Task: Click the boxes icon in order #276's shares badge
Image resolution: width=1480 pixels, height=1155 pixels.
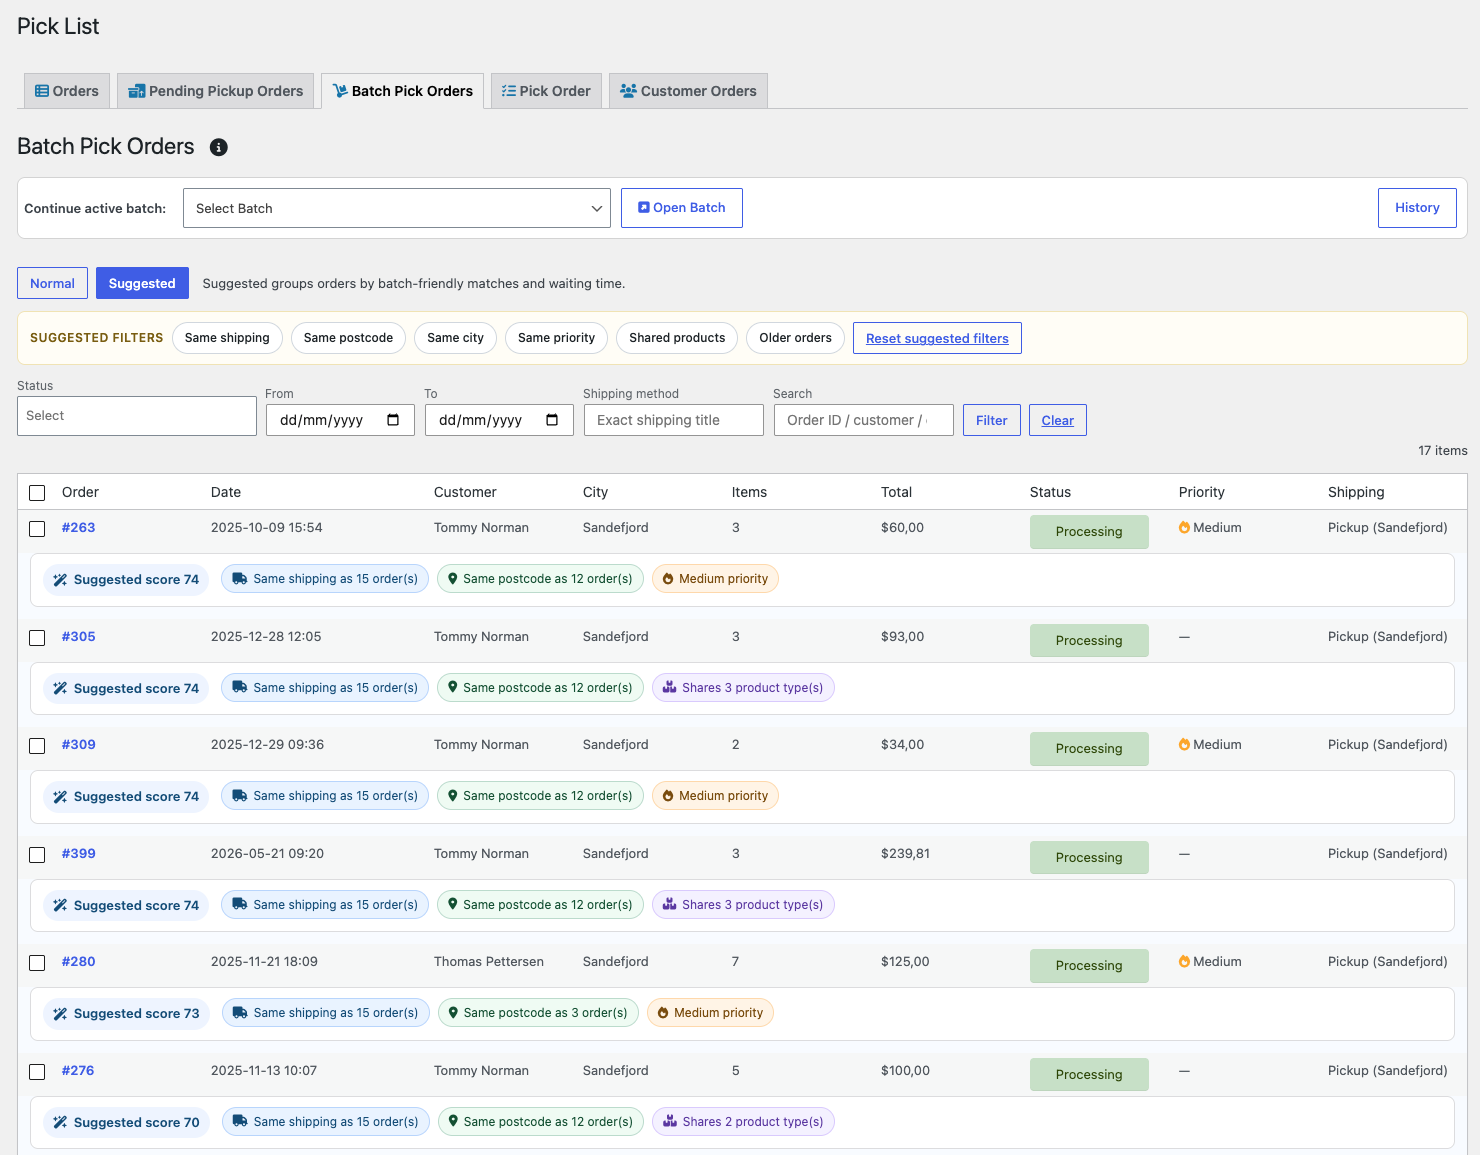Action: point(671,1121)
